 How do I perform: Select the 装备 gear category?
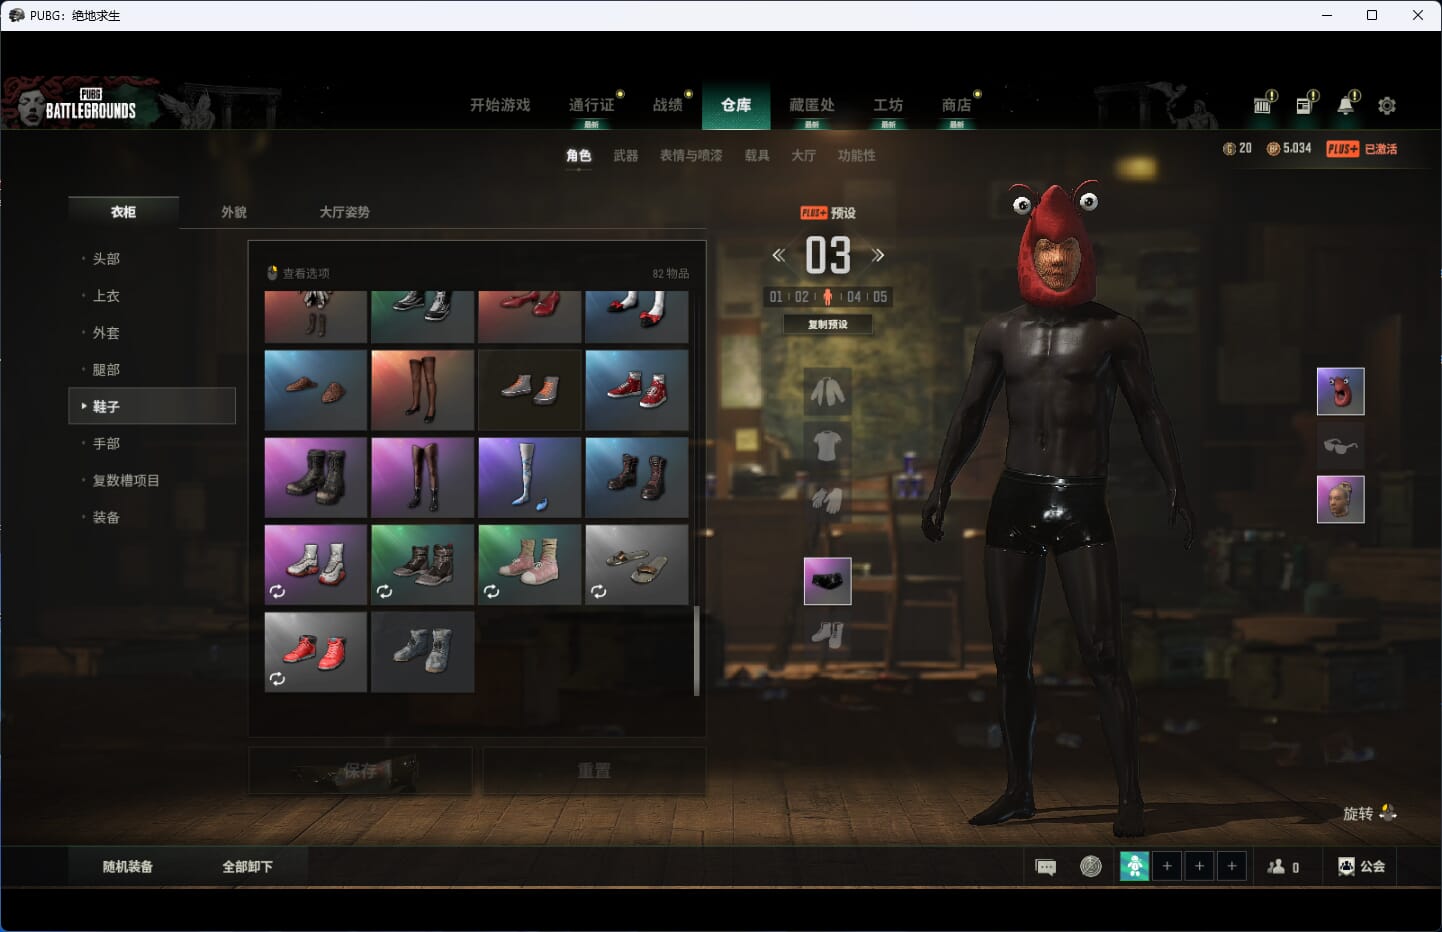tap(152, 517)
